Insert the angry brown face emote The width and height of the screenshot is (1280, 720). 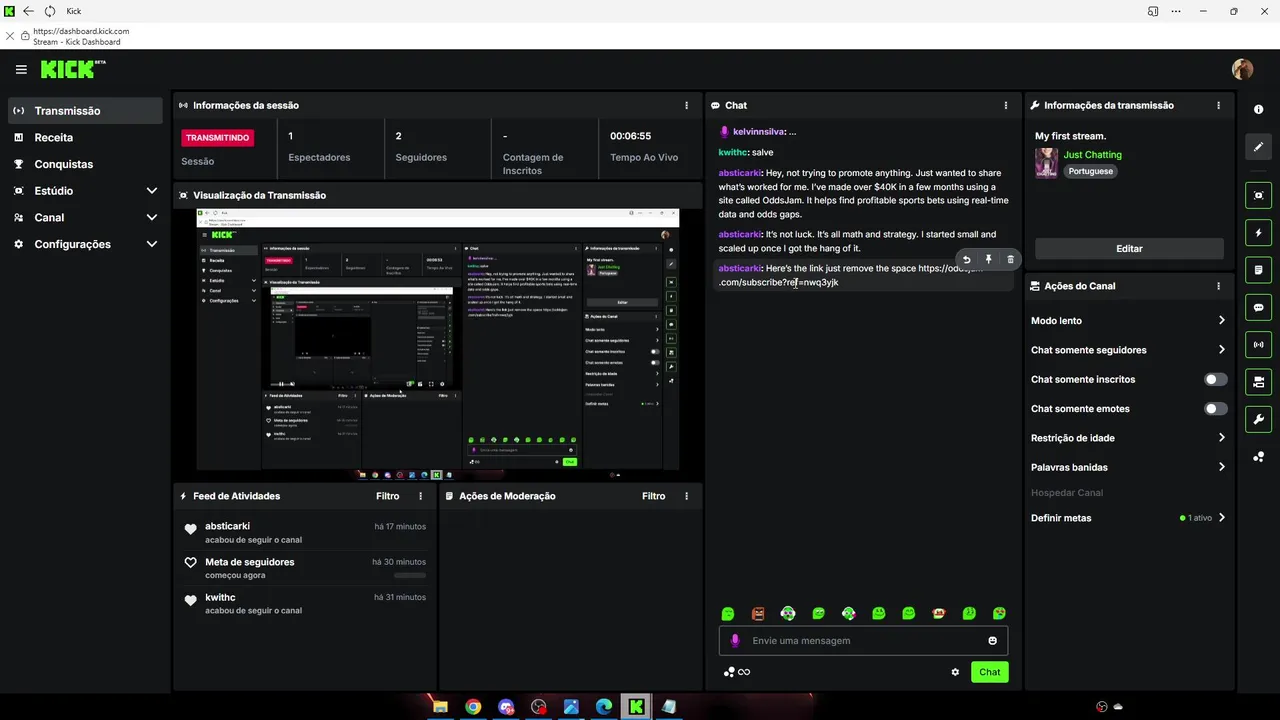[x=758, y=613]
